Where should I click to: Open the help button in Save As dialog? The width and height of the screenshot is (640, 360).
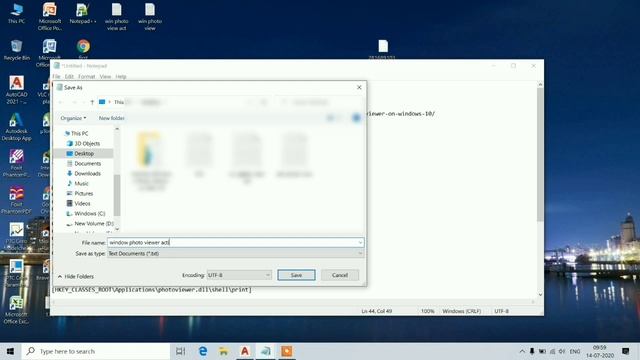coord(356,118)
